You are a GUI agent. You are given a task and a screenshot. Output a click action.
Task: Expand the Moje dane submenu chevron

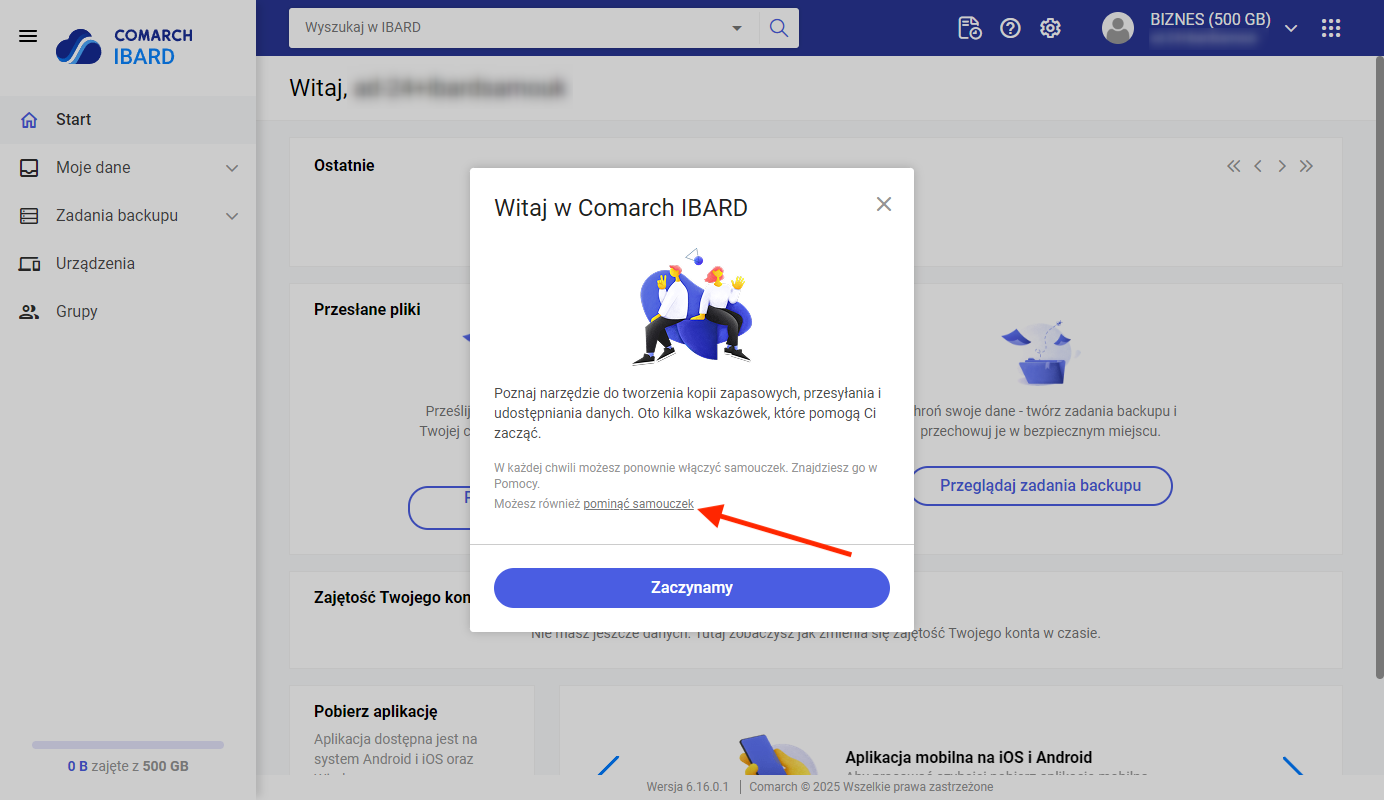[232, 168]
